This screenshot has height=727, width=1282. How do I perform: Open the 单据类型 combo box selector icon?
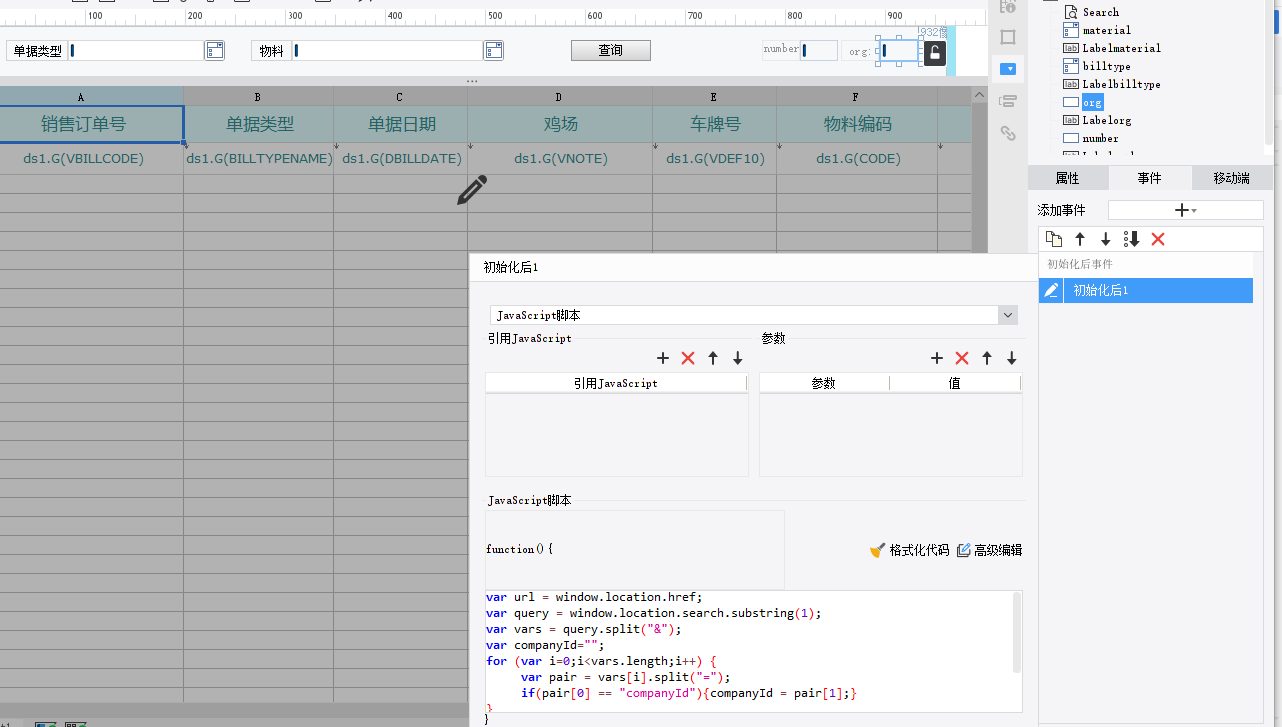coord(214,50)
